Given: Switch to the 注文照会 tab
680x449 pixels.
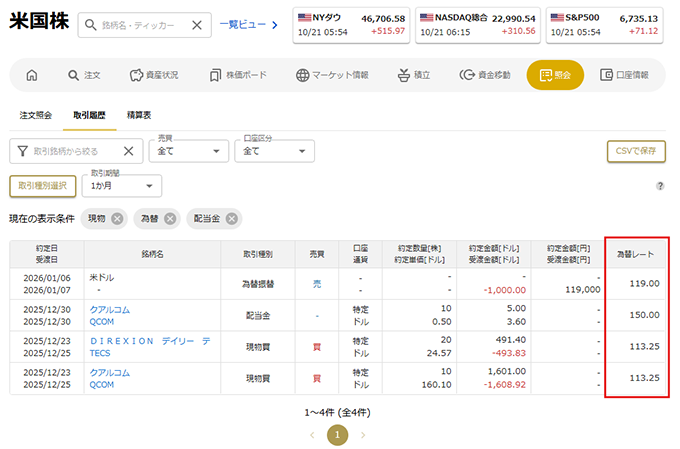Looking at the screenshot, I should [36, 116].
